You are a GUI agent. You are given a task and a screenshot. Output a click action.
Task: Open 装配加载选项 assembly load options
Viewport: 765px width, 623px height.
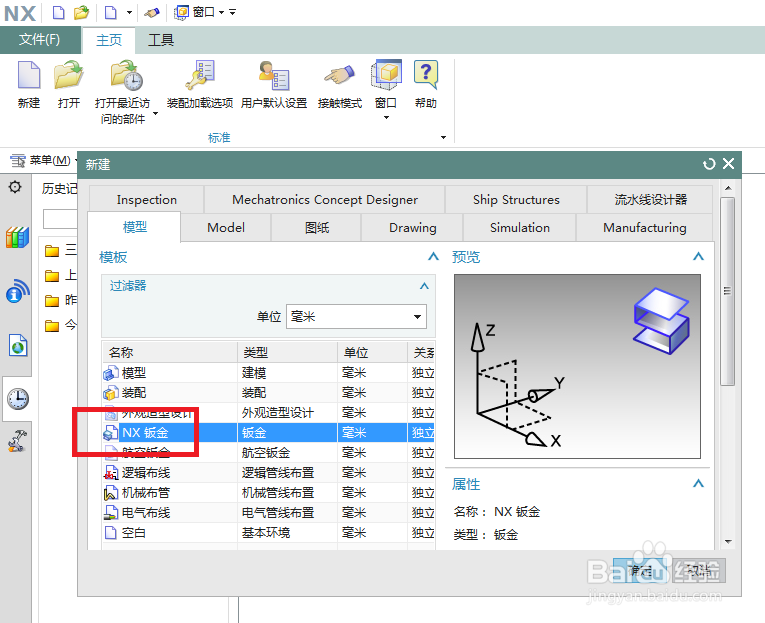[200, 75]
